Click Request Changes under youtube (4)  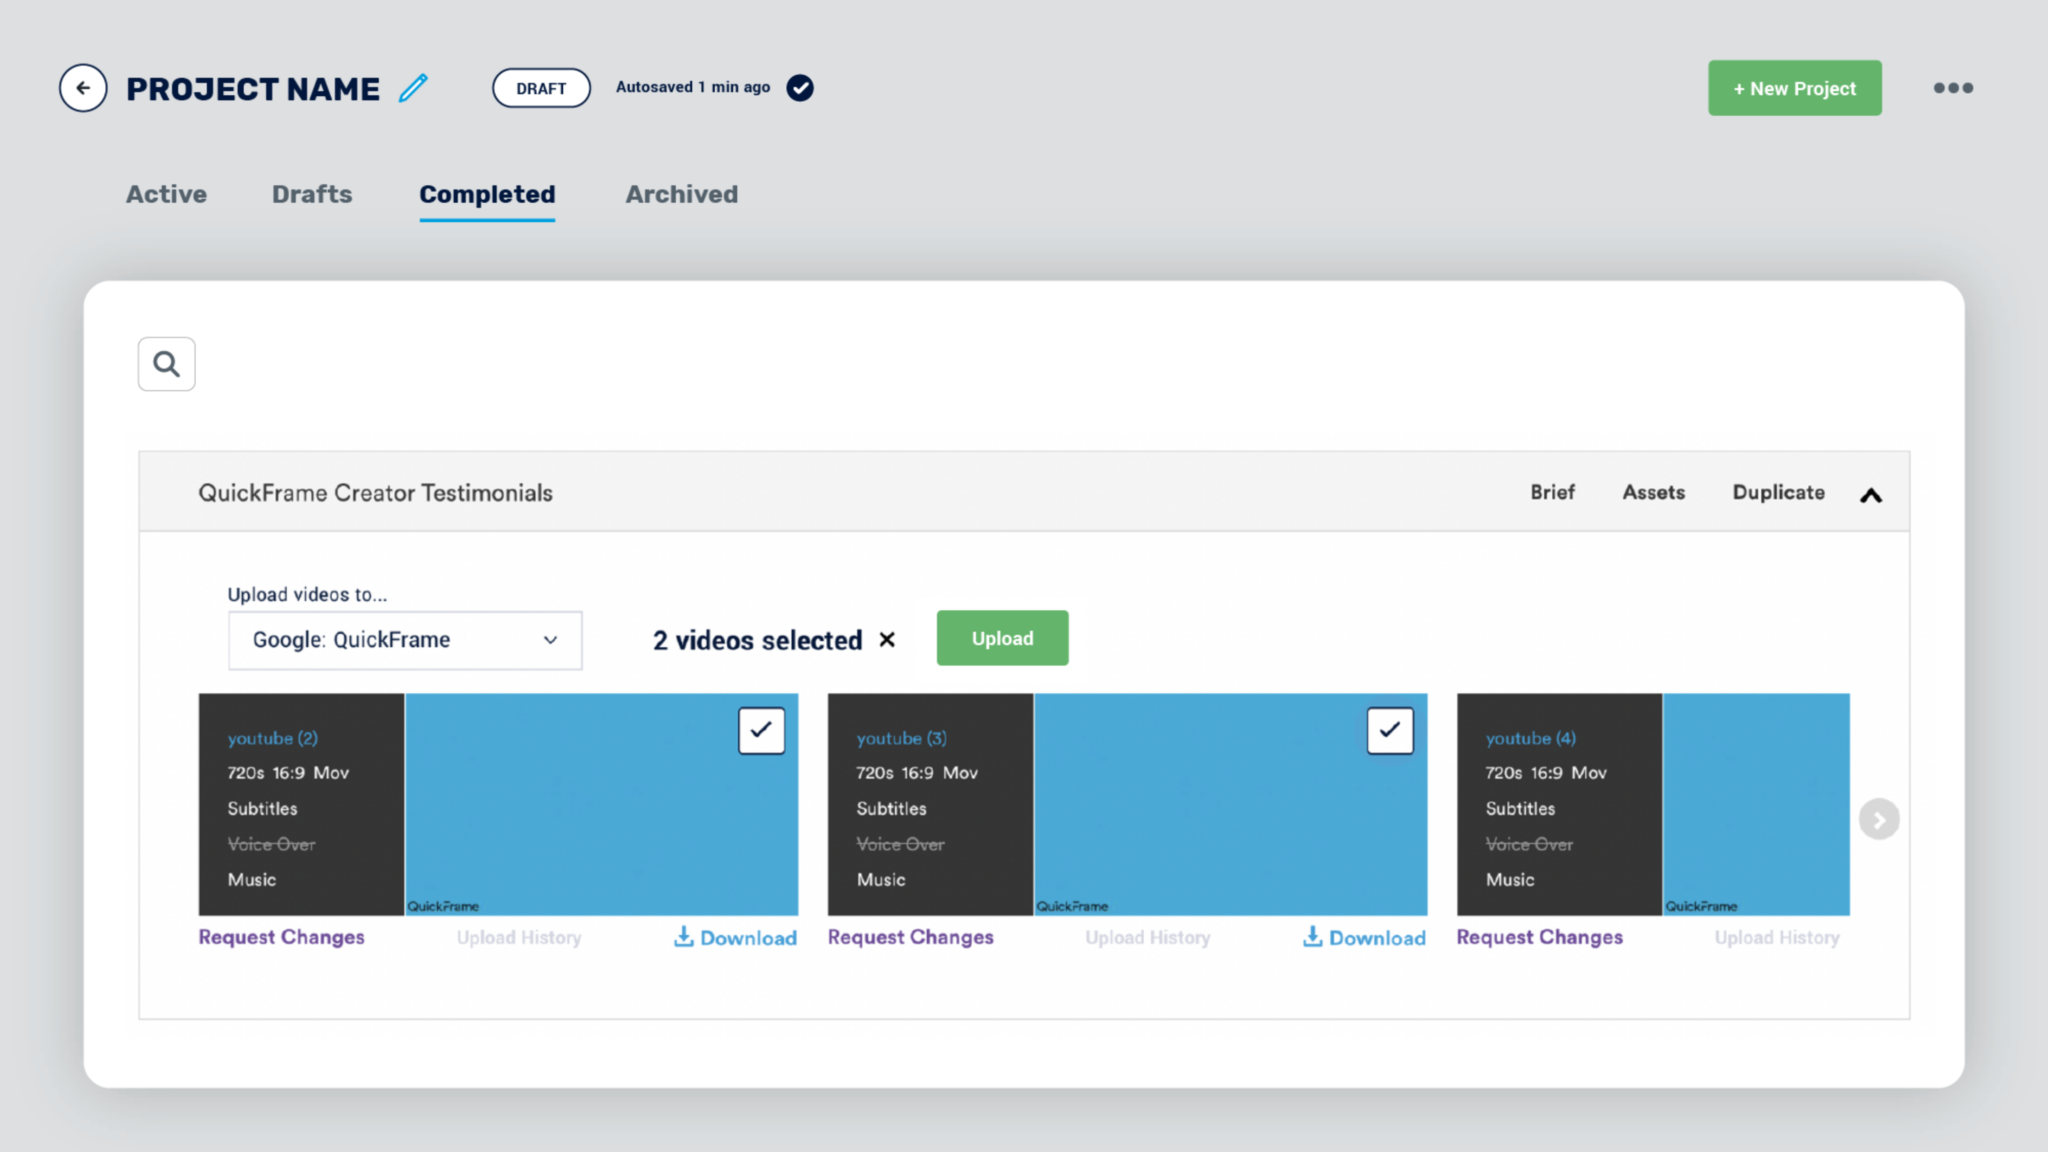(1539, 937)
